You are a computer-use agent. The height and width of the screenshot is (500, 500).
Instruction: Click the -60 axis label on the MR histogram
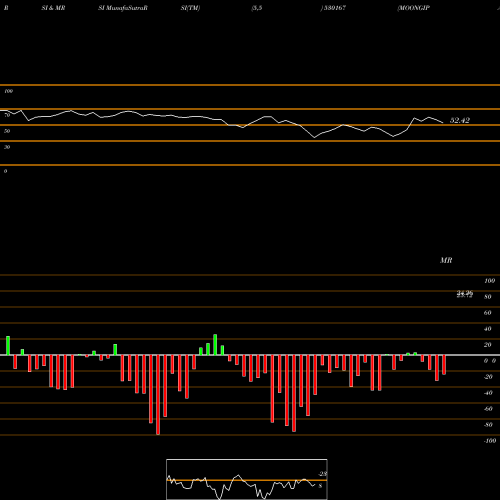click(488, 409)
